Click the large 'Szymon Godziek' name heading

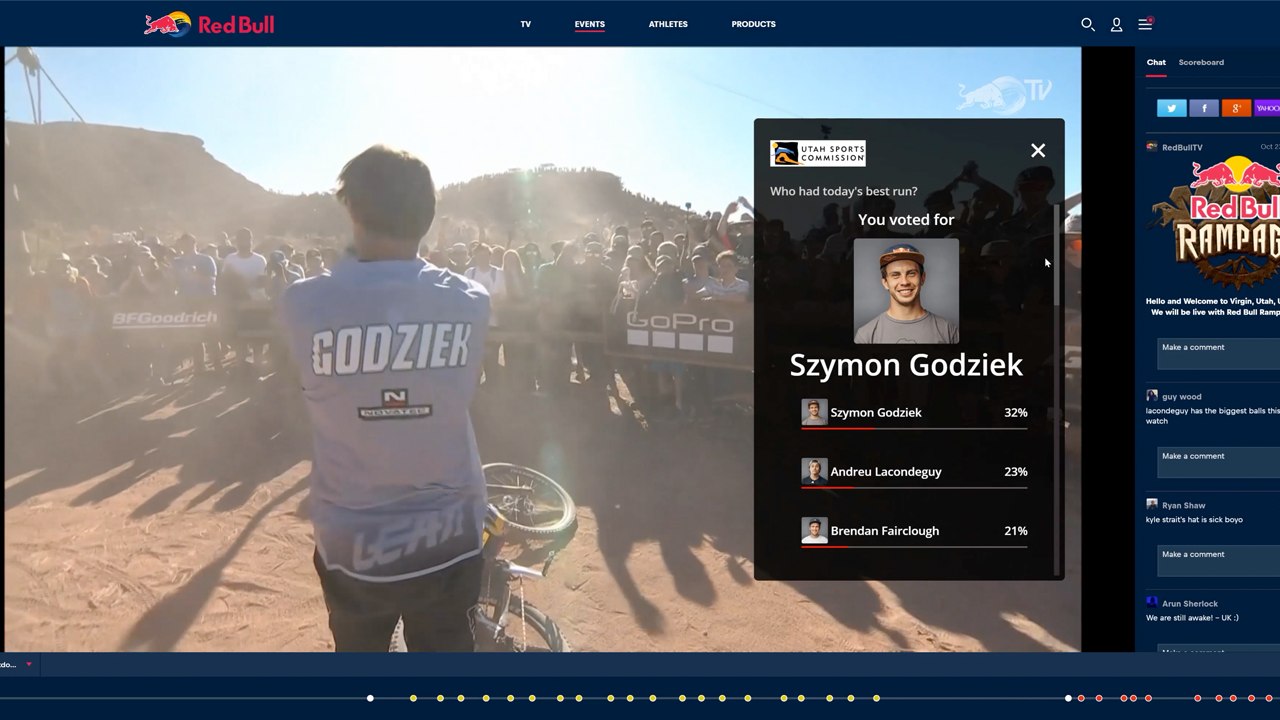point(906,365)
